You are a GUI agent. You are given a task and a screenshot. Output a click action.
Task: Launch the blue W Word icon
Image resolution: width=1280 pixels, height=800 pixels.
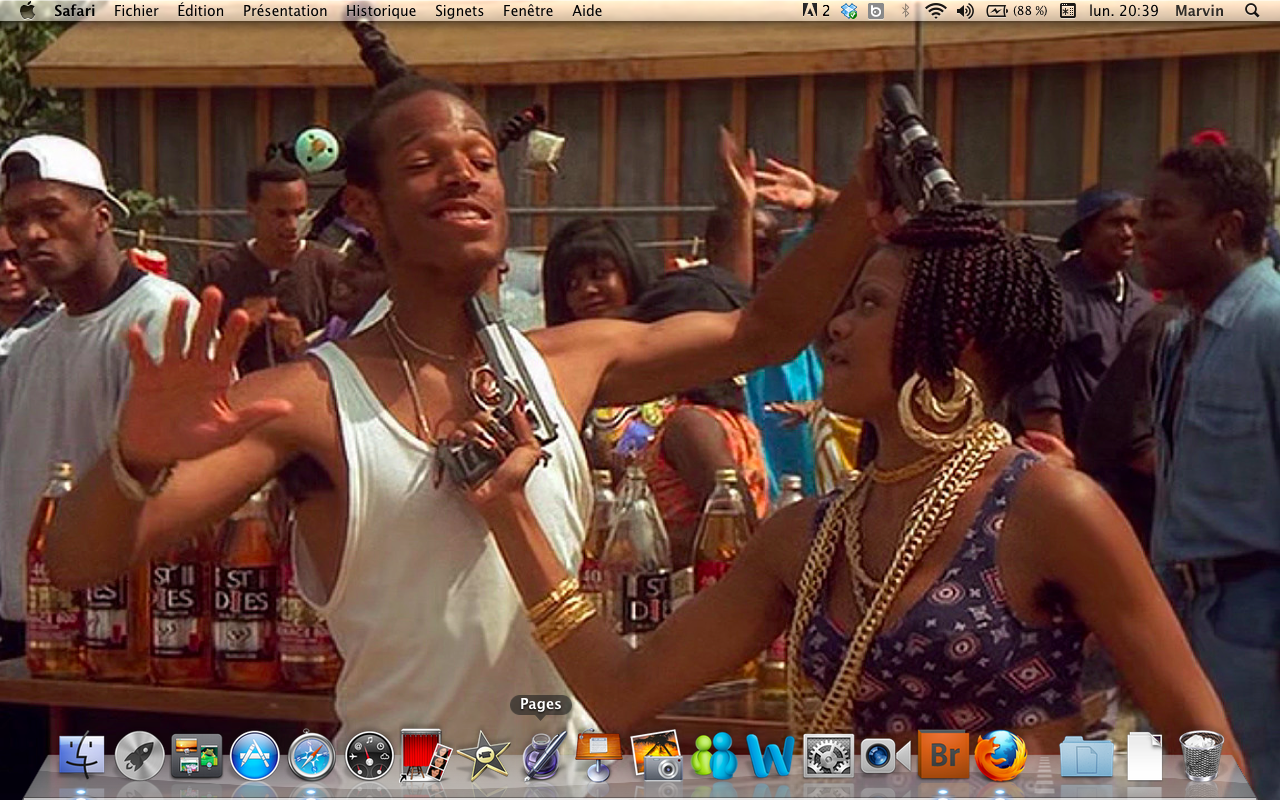click(x=771, y=757)
